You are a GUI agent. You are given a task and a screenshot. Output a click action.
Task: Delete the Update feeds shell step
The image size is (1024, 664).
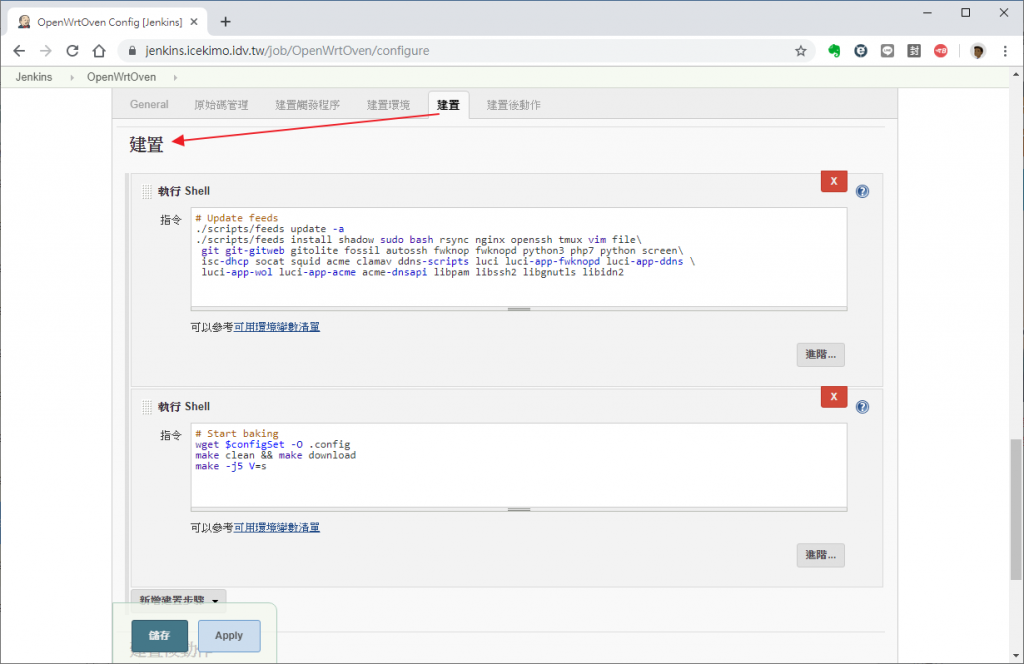click(x=834, y=182)
